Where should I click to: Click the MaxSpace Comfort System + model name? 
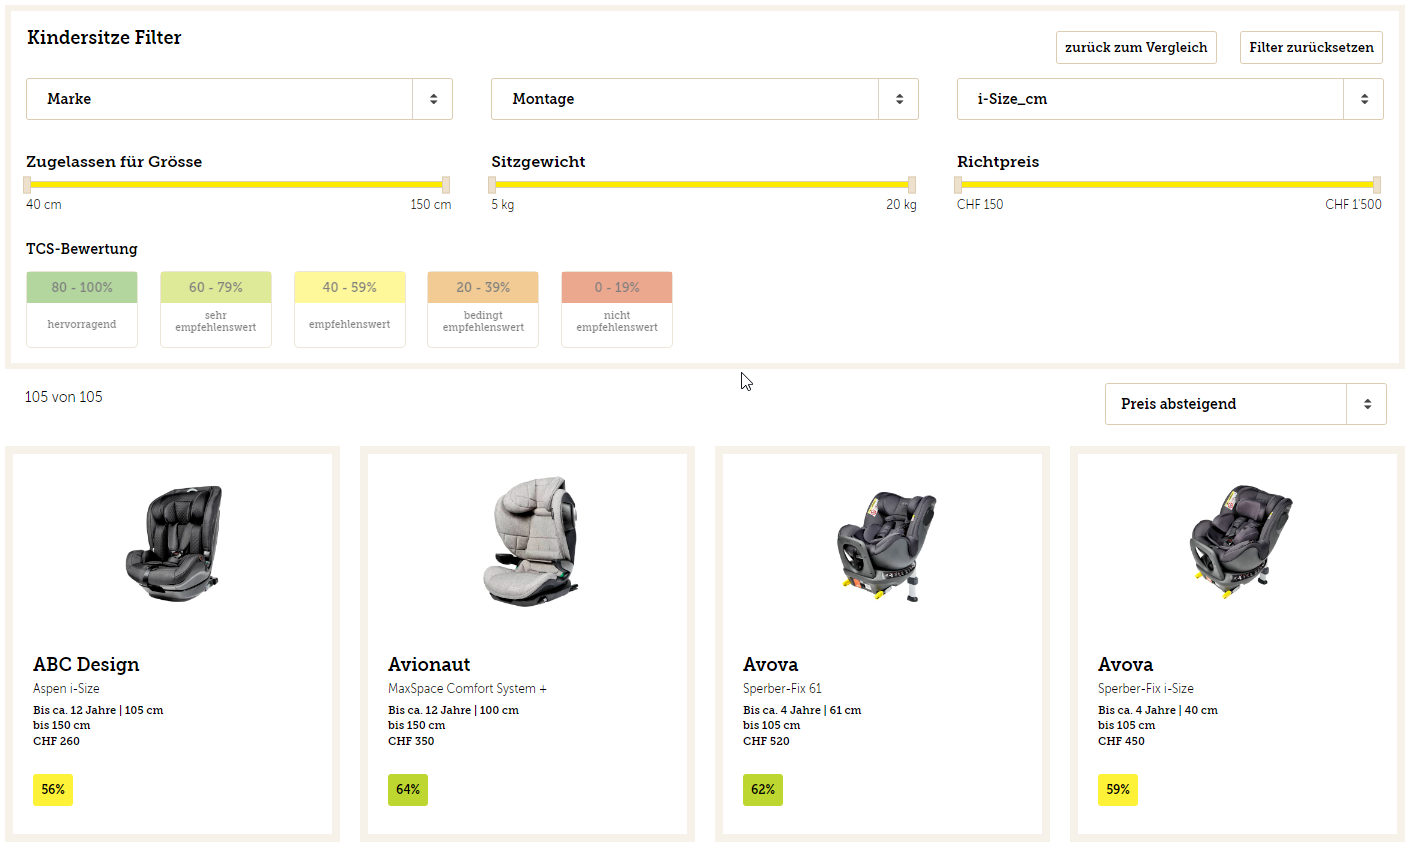[x=467, y=689]
